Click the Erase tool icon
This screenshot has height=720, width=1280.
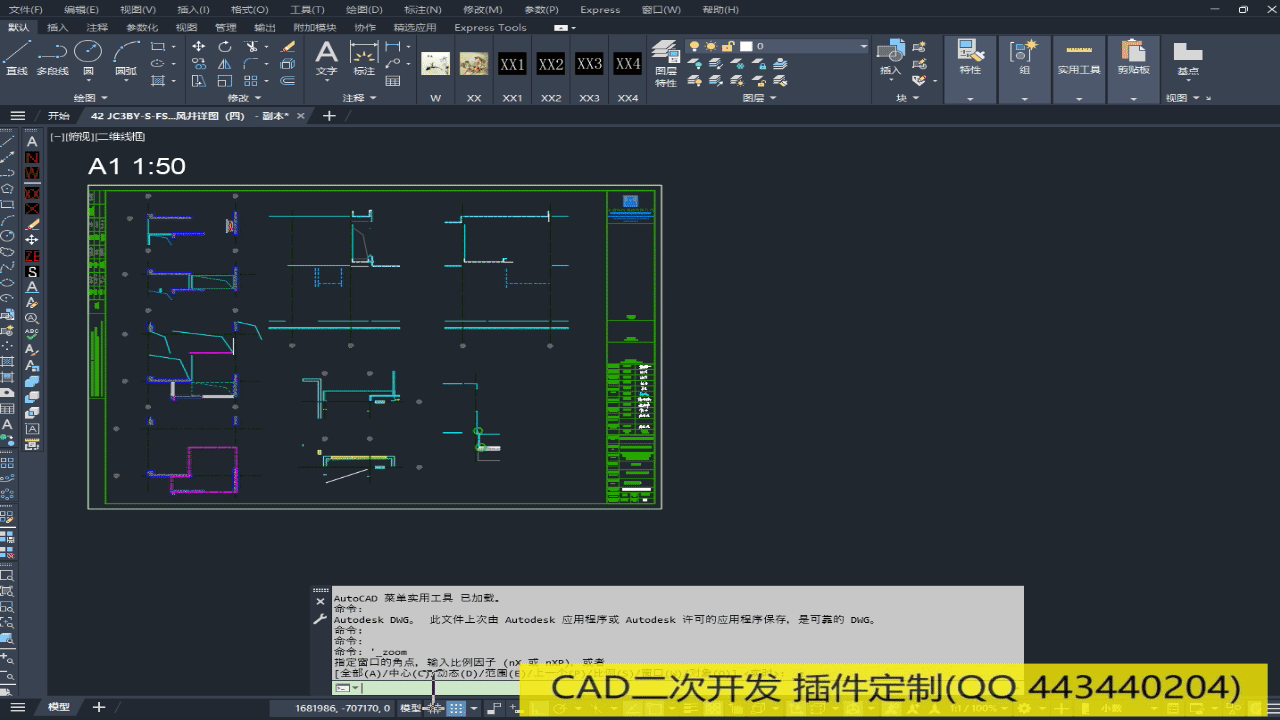click(288, 46)
